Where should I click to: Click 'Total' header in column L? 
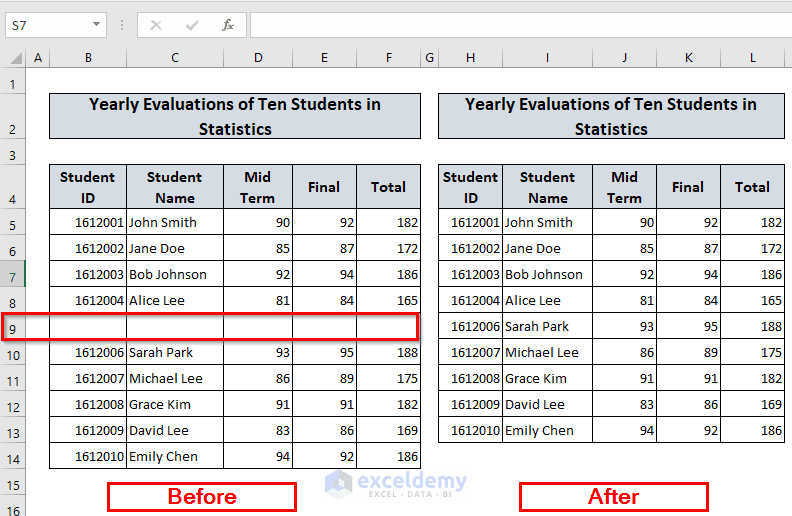coord(753,187)
